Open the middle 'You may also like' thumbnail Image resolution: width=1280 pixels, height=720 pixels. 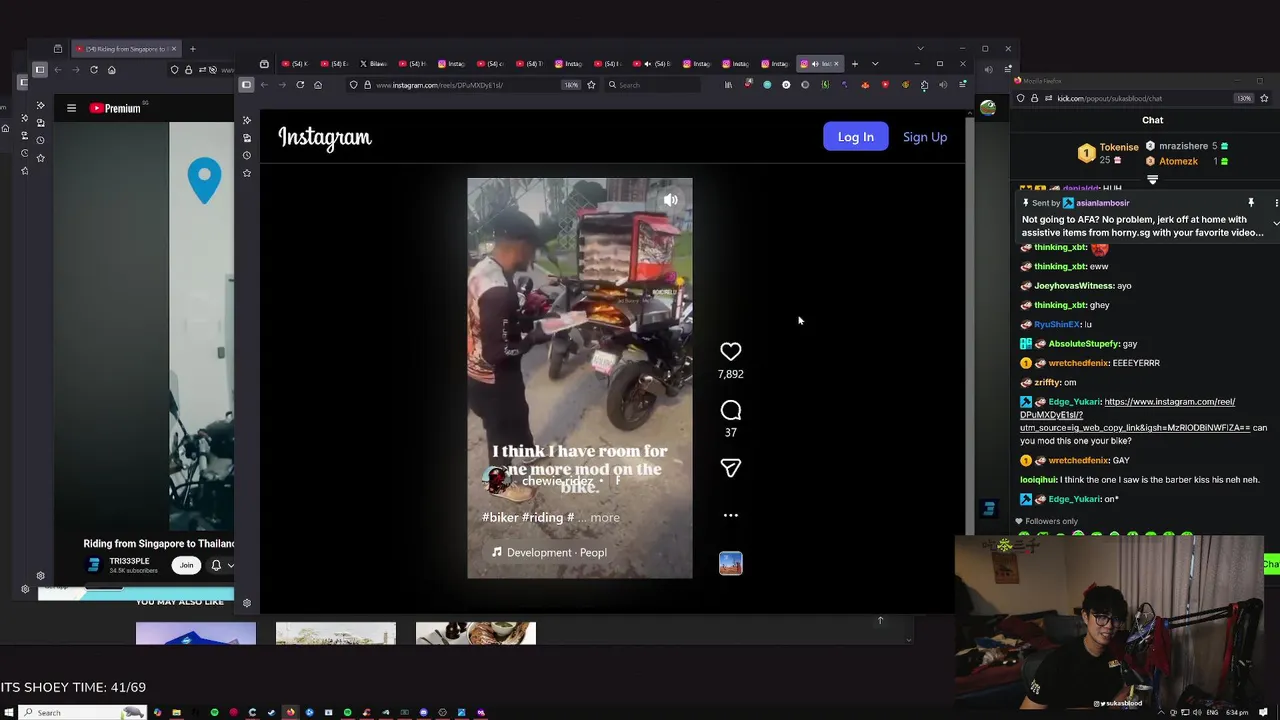[x=336, y=634]
